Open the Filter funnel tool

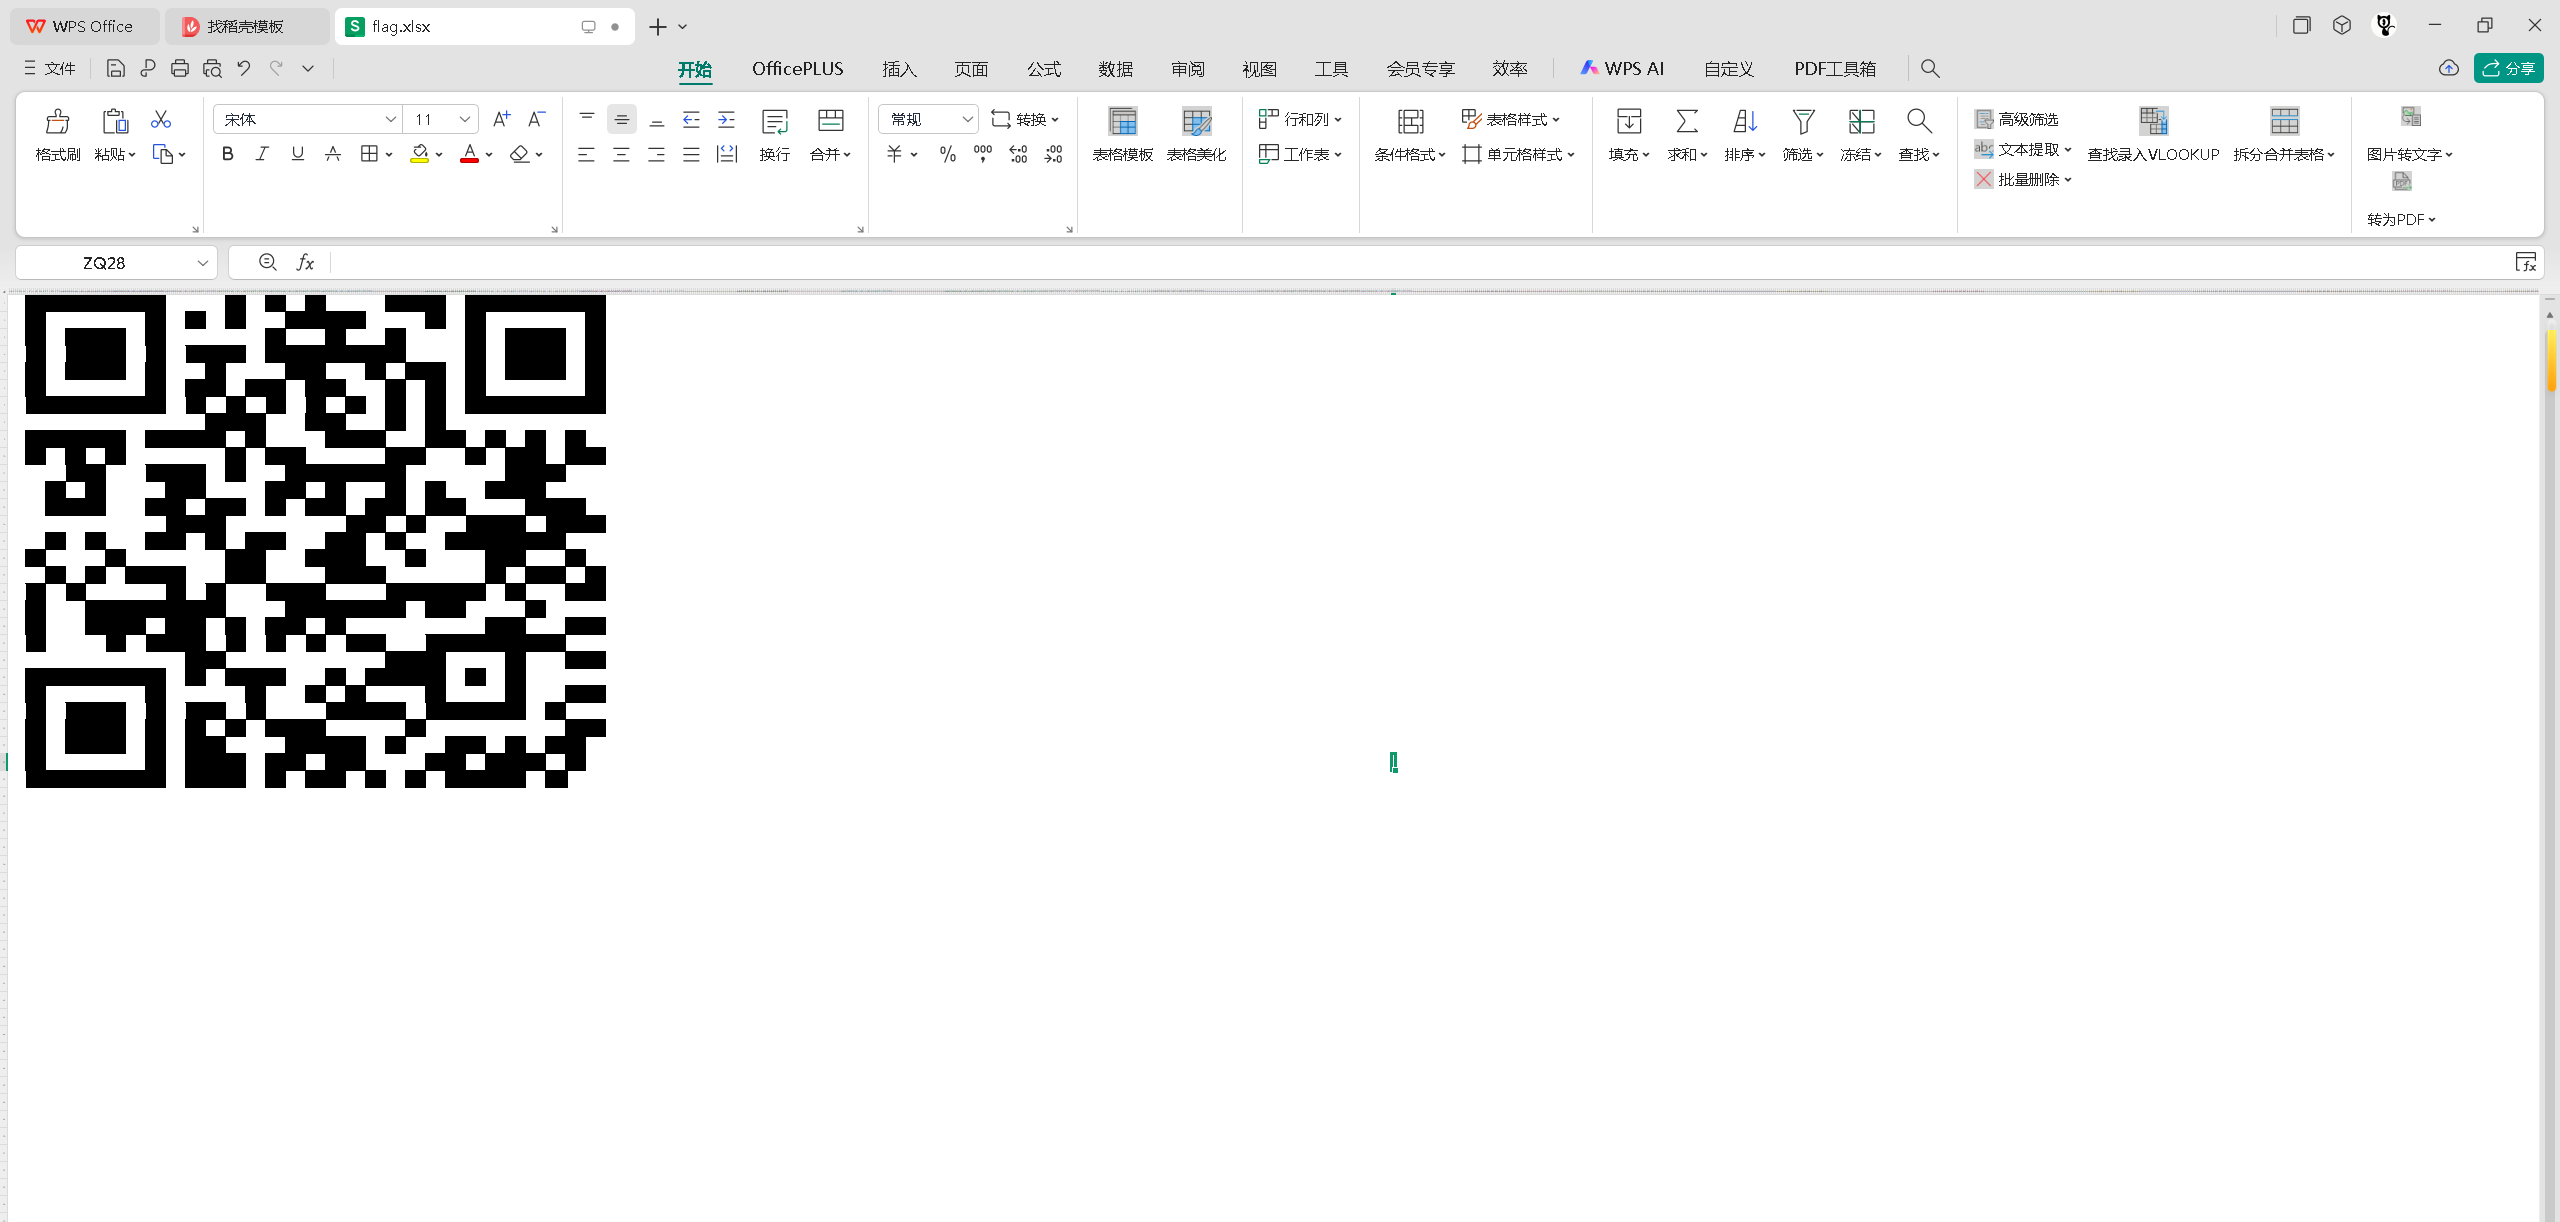1802,122
